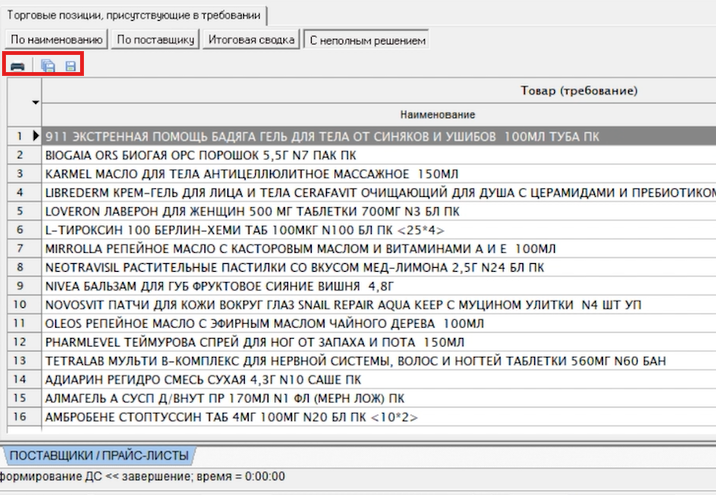716x495 pixels.
Task: Switch to the По наименованию tab
Action: (57, 40)
